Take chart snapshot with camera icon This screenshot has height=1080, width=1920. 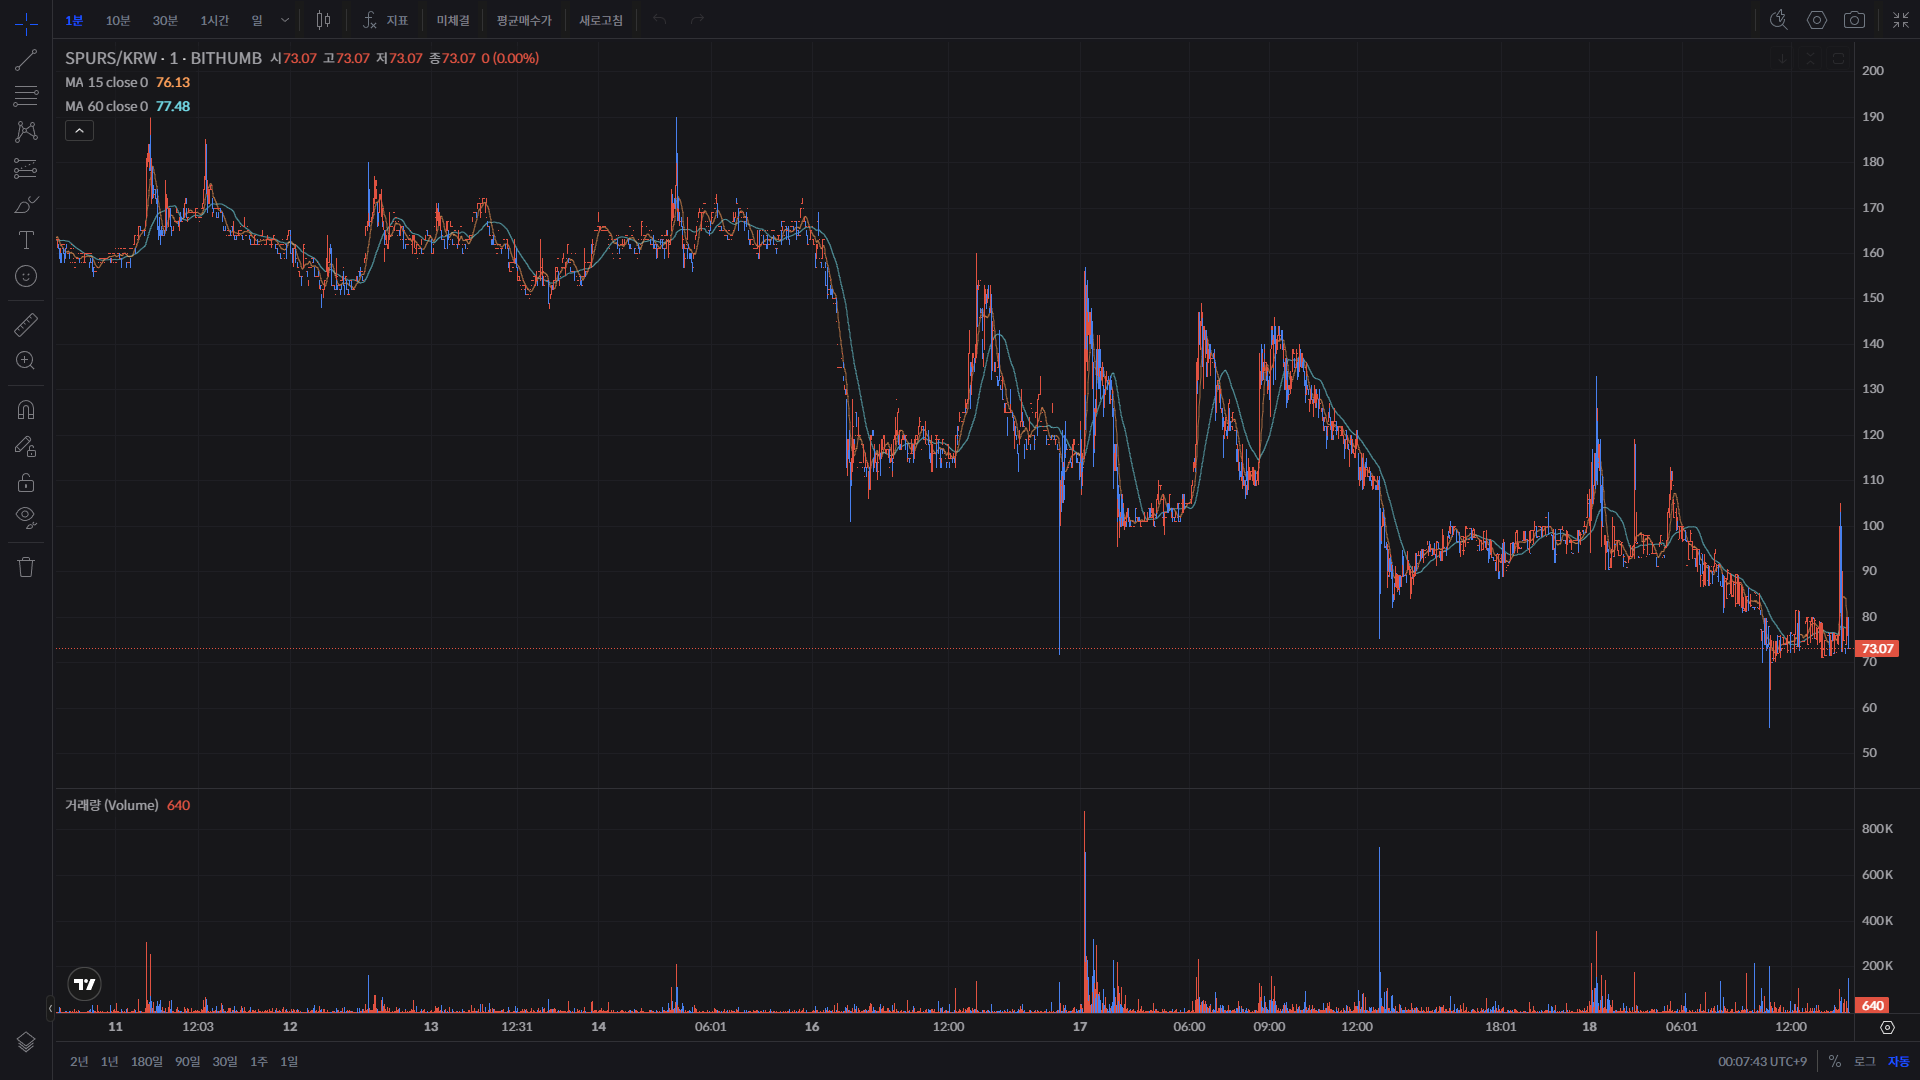click(1854, 20)
